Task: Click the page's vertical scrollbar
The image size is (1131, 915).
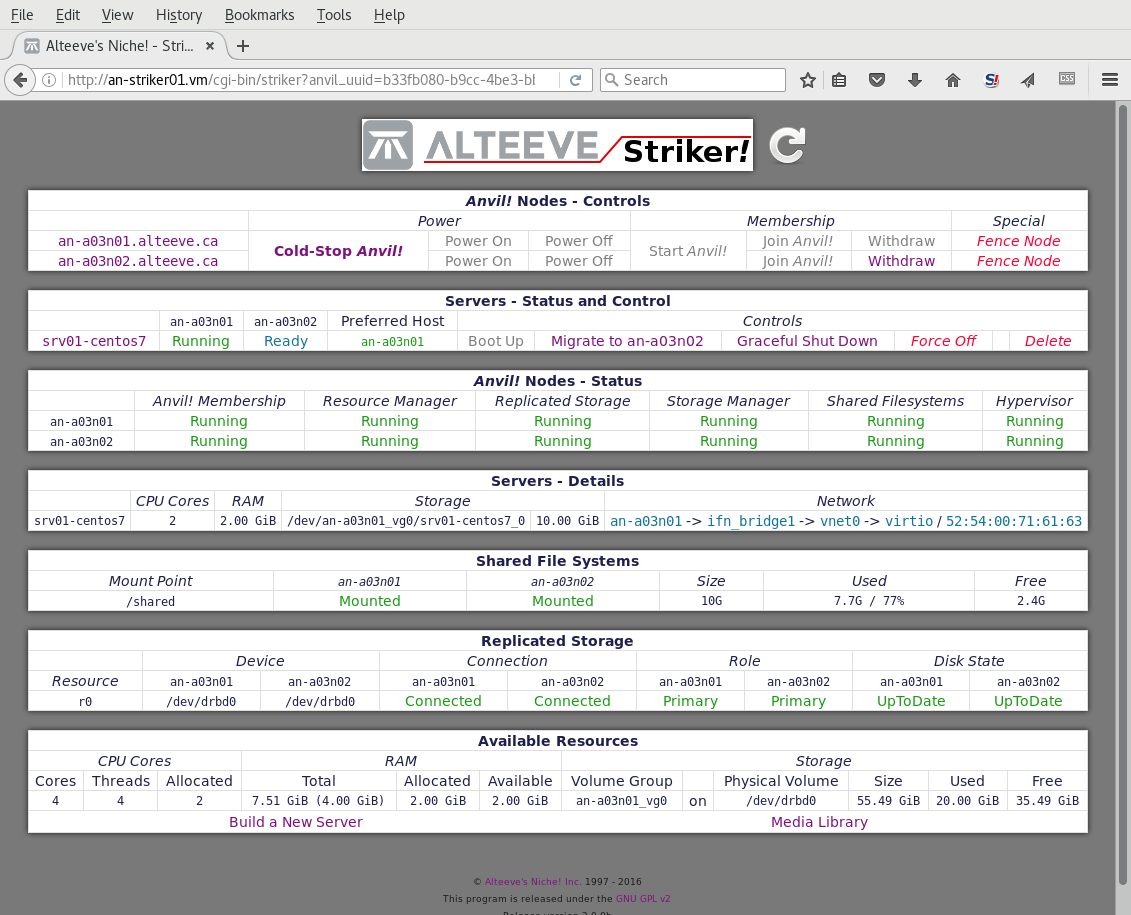Action: click(1122, 500)
